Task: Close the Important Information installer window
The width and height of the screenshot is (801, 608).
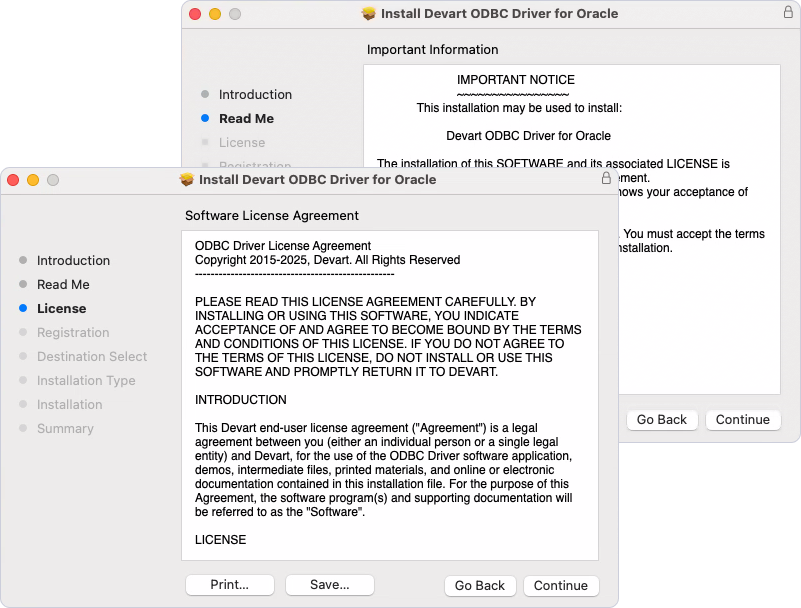Action: [196, 14]
